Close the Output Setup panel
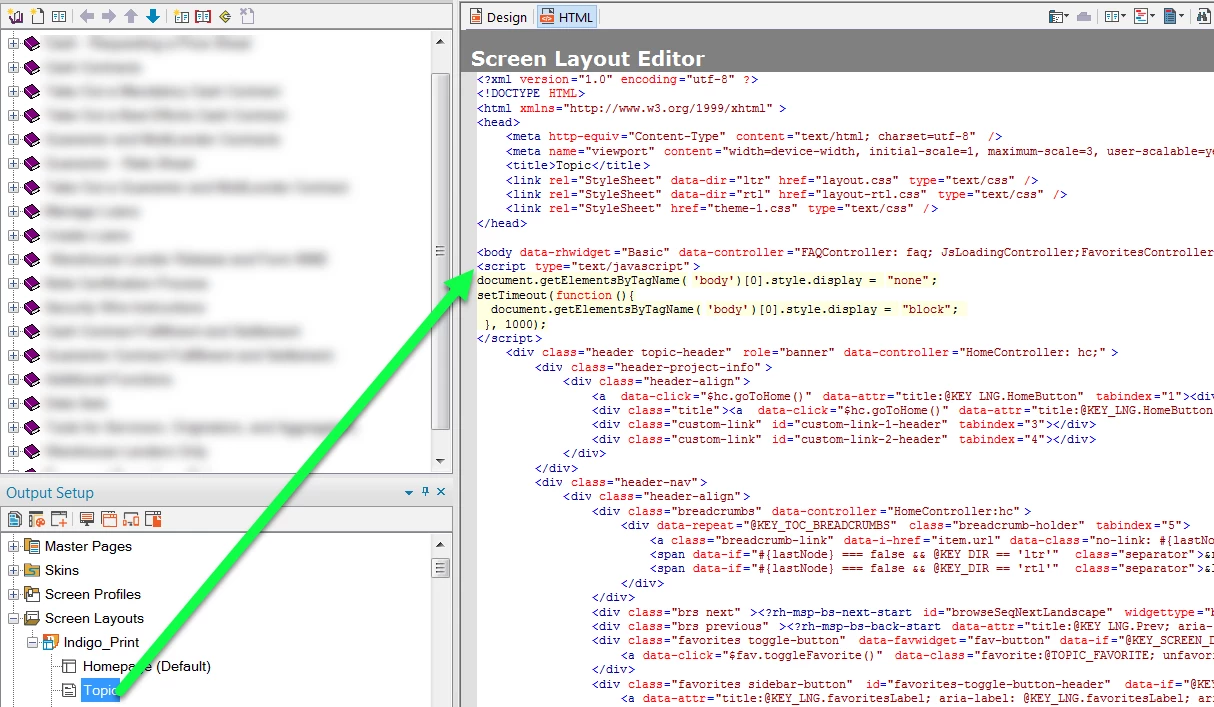The width and height of the screenshot is (1214, 707). (441, 492)
